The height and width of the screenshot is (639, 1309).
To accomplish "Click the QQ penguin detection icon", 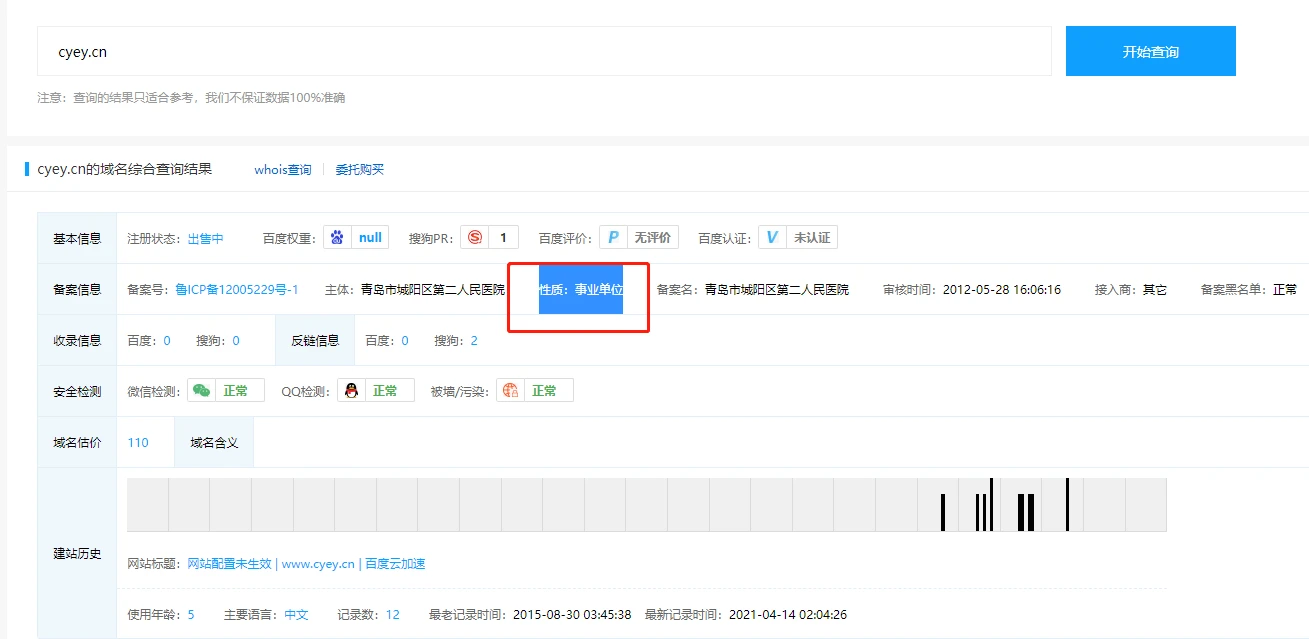I will (x=351, y=391).
